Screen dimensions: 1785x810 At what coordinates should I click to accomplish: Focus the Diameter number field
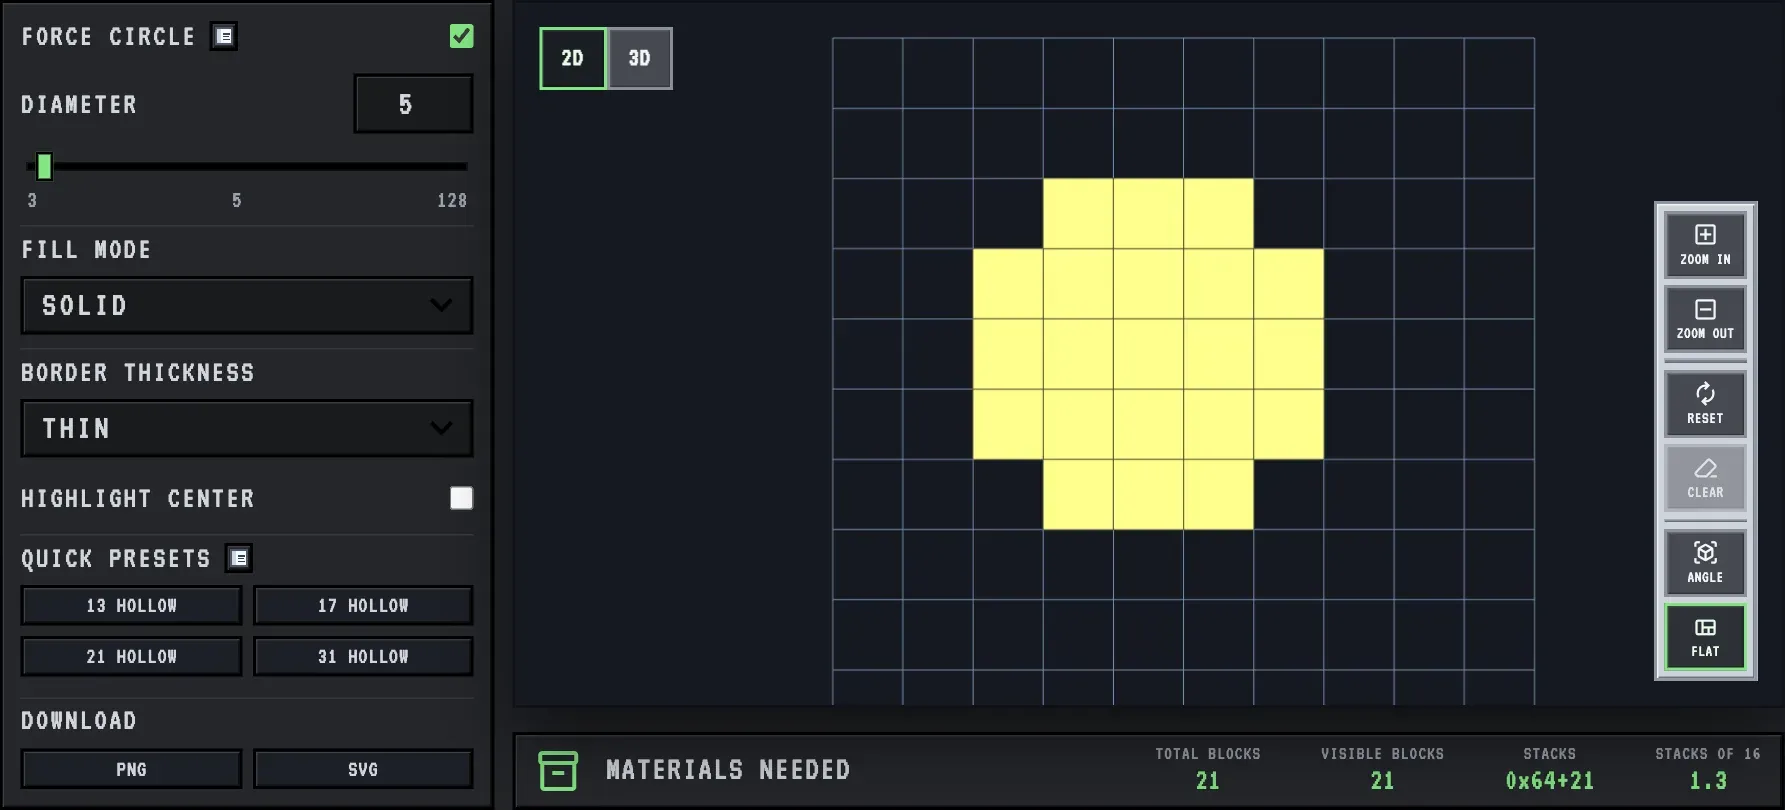tap(414, 104)
